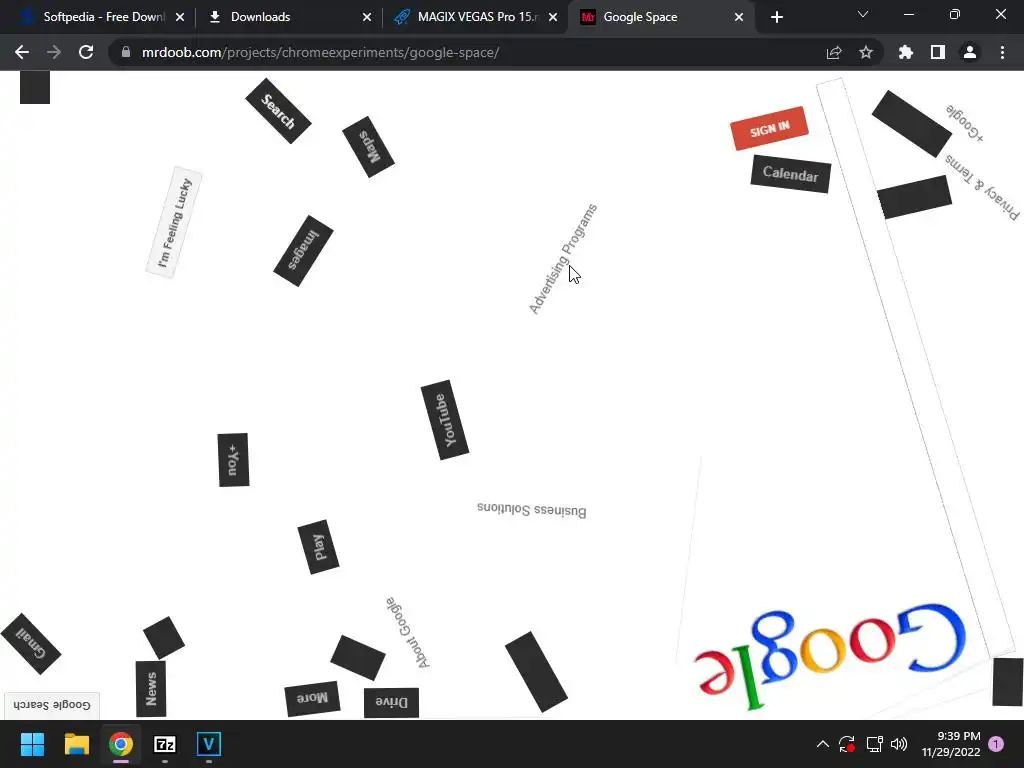Reload the Google Space page
This screenshot has height=768, width=1024.
point(86,52)
